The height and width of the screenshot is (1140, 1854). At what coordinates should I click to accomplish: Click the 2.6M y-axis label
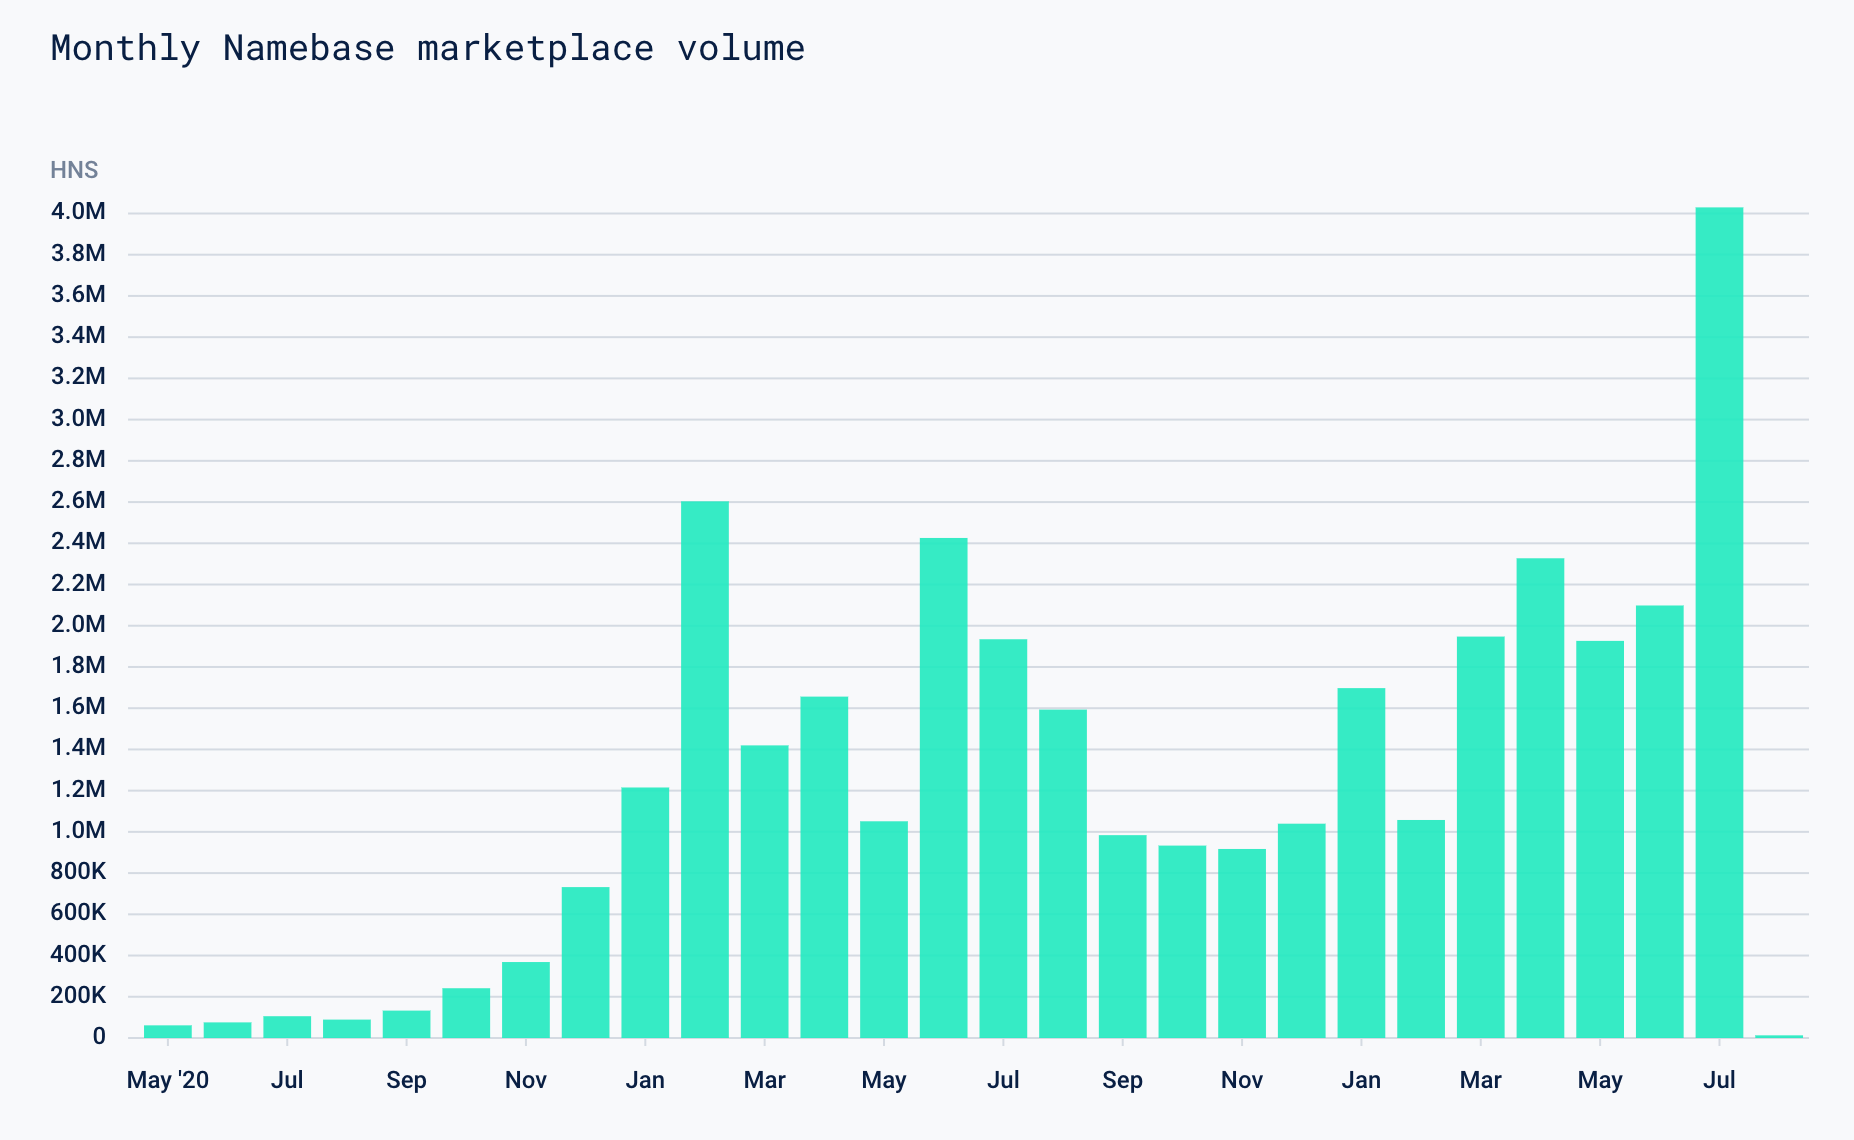tap(78, 500)
